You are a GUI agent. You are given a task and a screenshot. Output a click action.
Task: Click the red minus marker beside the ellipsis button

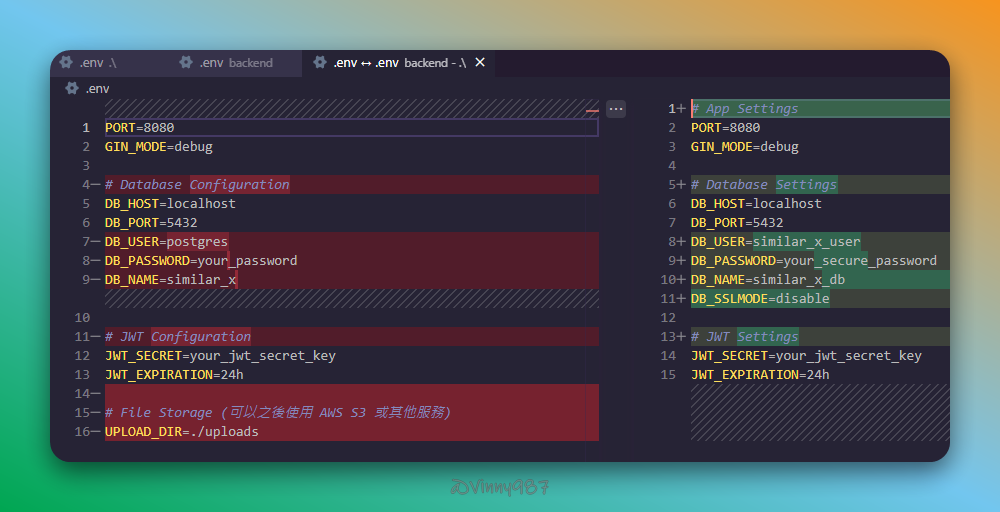(x=592, y=109)
